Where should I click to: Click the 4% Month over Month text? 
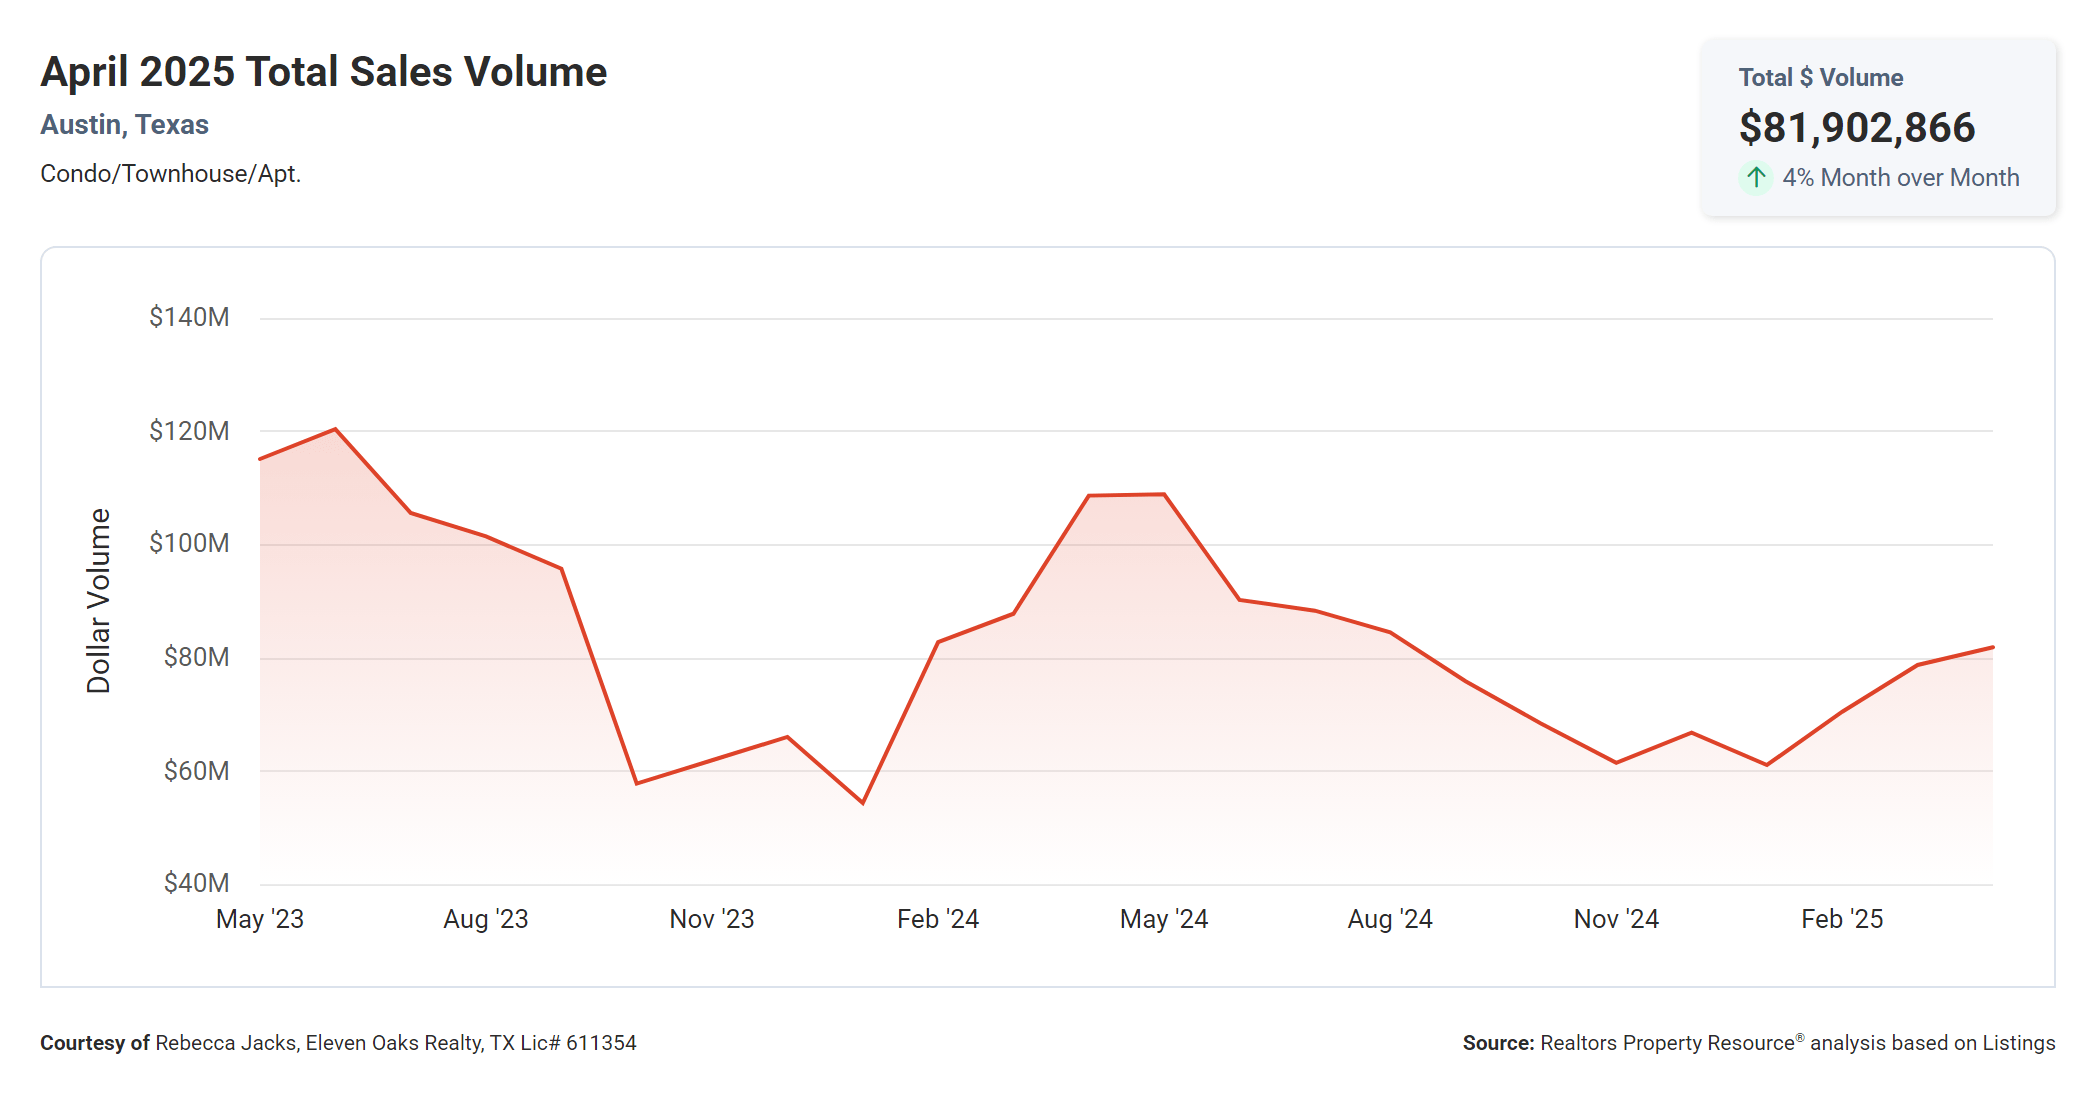[1900, 178]
